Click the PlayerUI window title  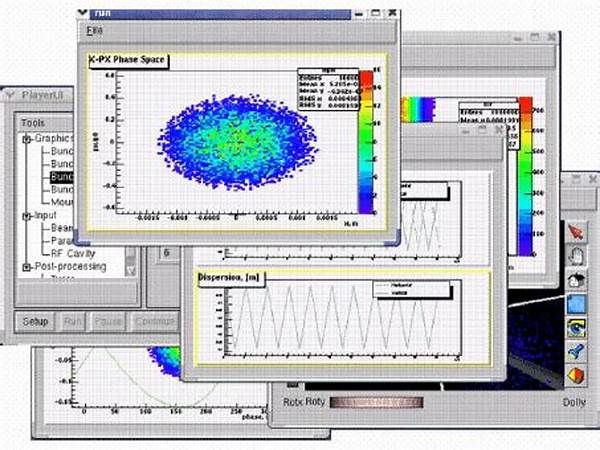click(x=42, y=95)
